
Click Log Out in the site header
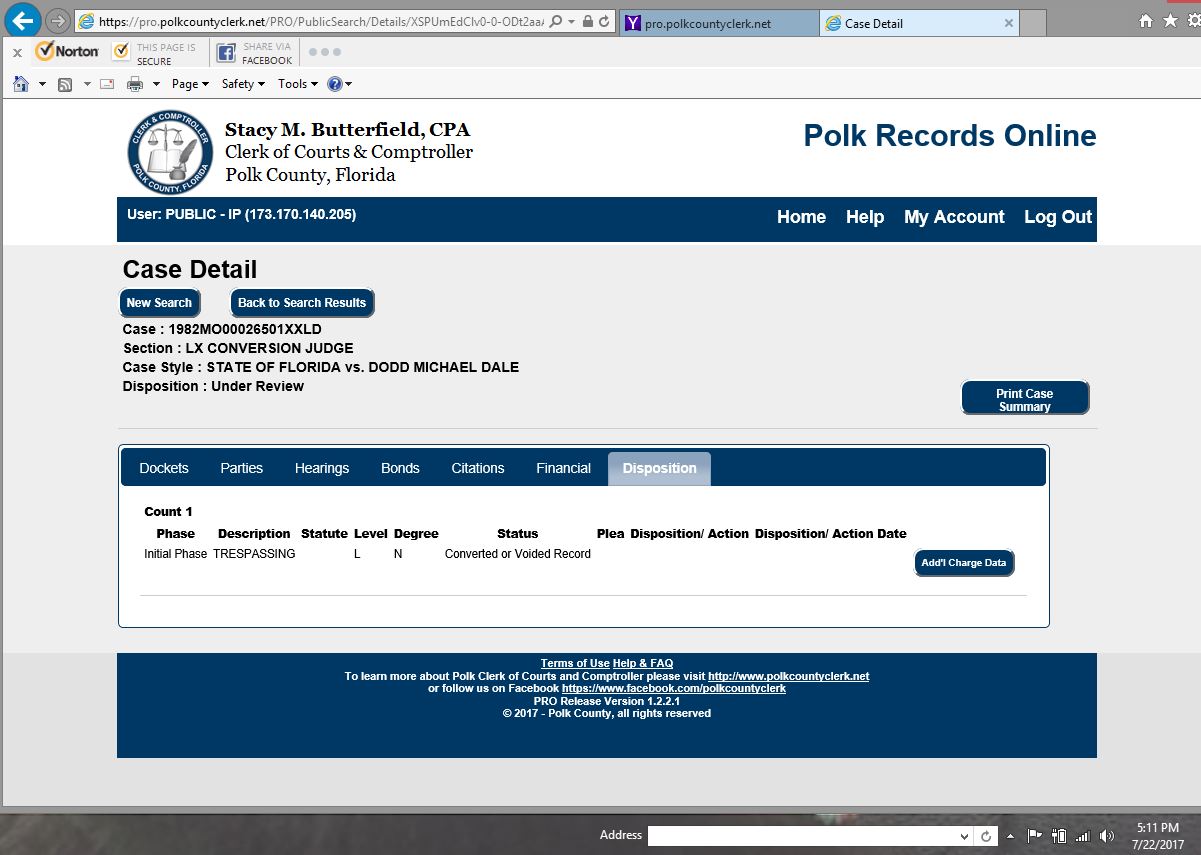(1058, 217)
